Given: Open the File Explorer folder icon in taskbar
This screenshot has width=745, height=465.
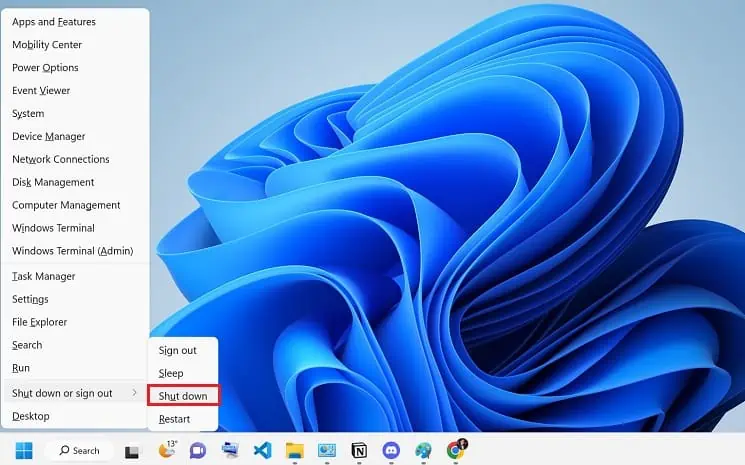Looking at the screenshot, I should 294,451.
